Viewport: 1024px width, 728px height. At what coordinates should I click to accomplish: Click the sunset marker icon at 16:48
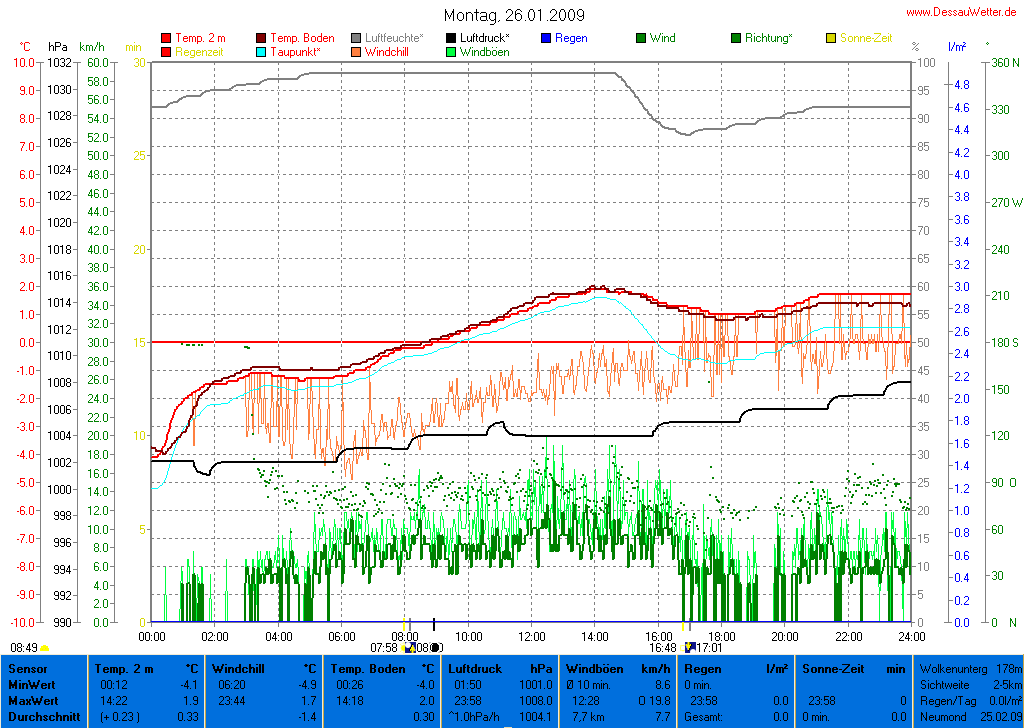(688, 647)
